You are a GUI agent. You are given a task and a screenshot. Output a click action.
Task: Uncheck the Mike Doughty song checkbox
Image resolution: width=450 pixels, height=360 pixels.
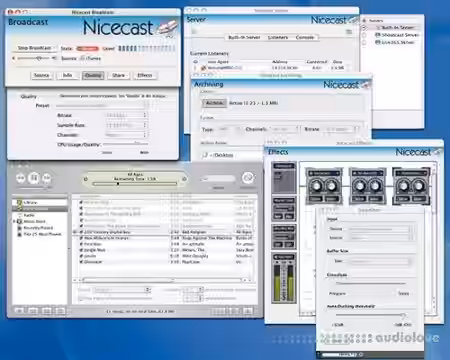point(81,256)
